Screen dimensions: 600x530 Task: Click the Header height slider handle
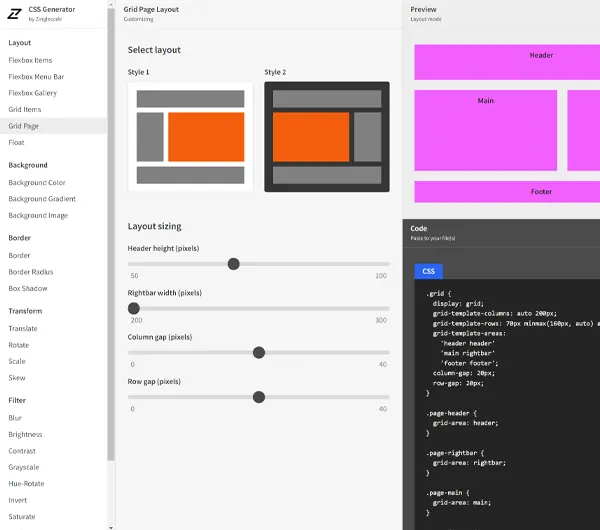[233, 264]
